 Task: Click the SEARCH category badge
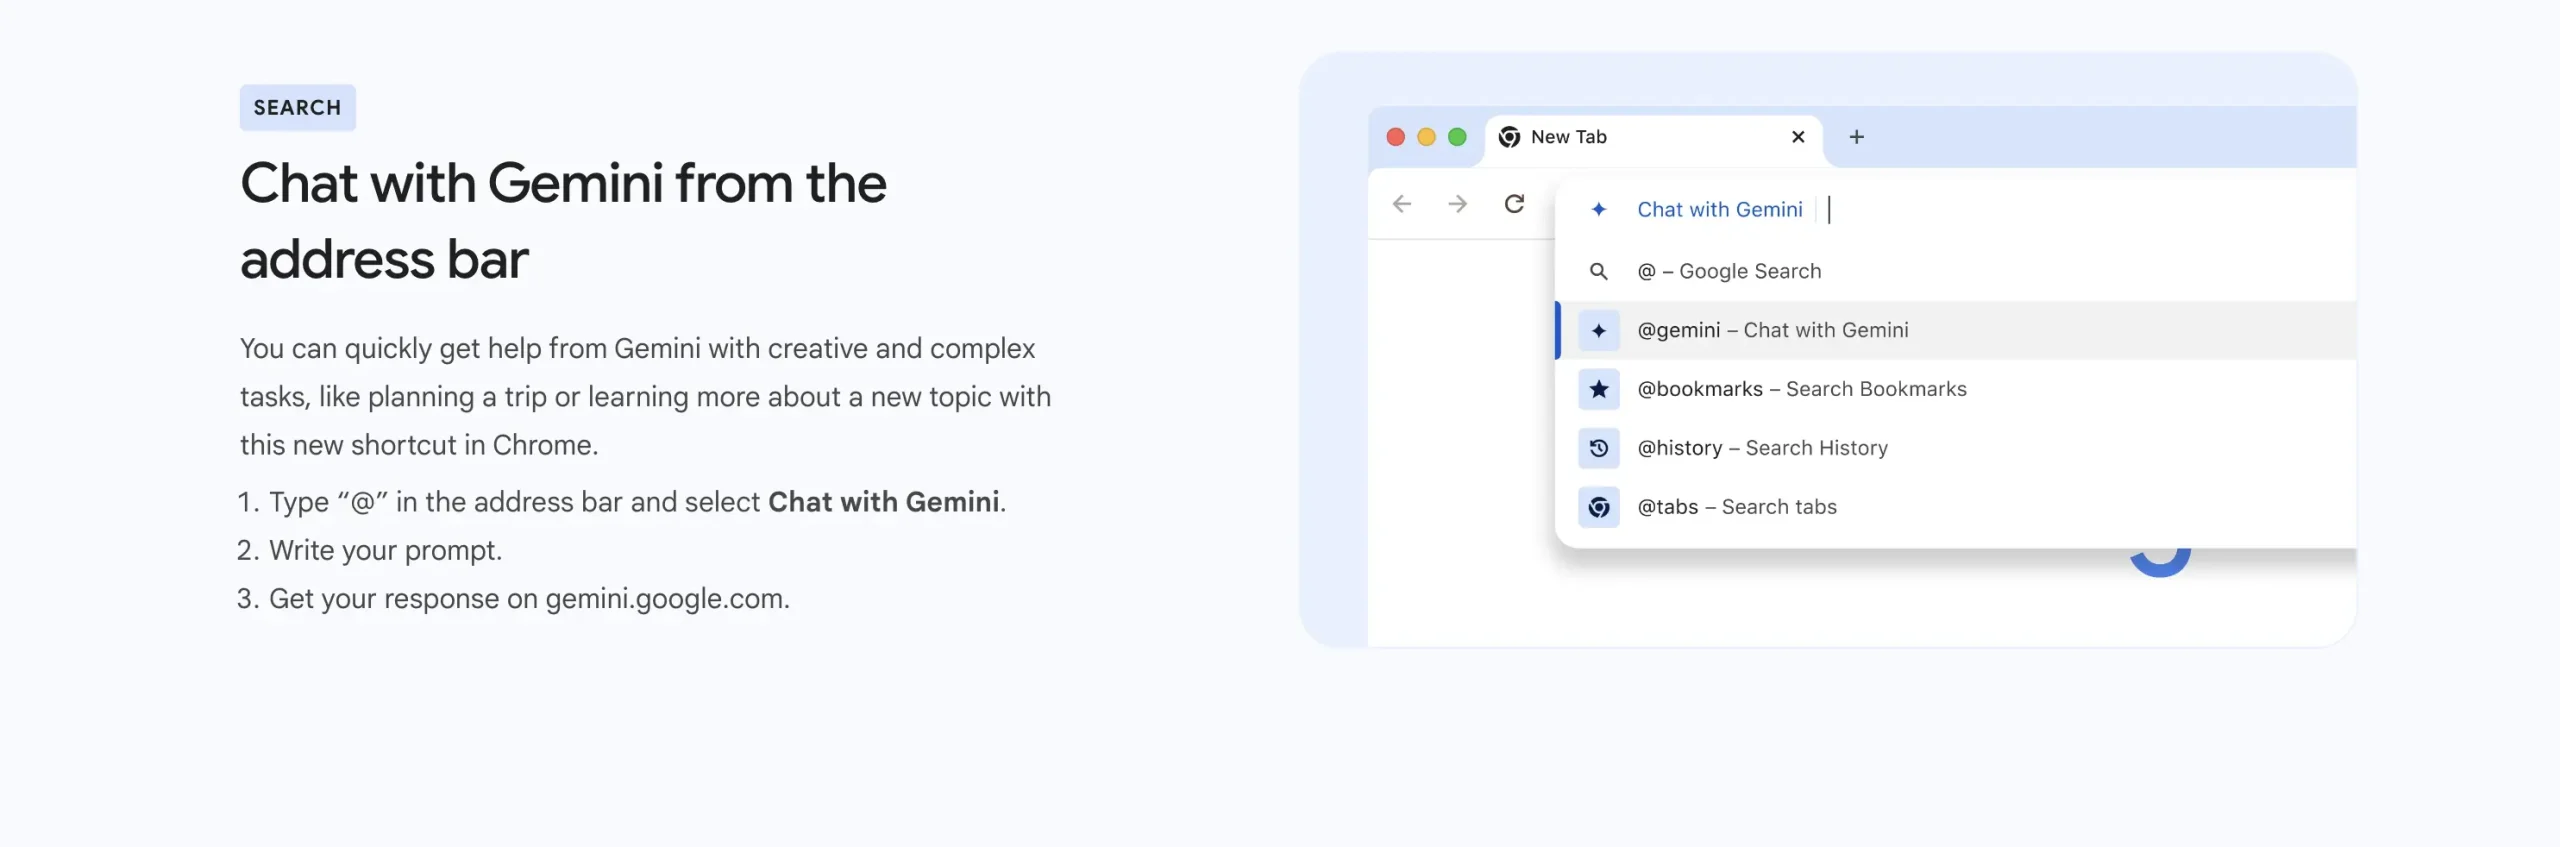coord(297,108)
